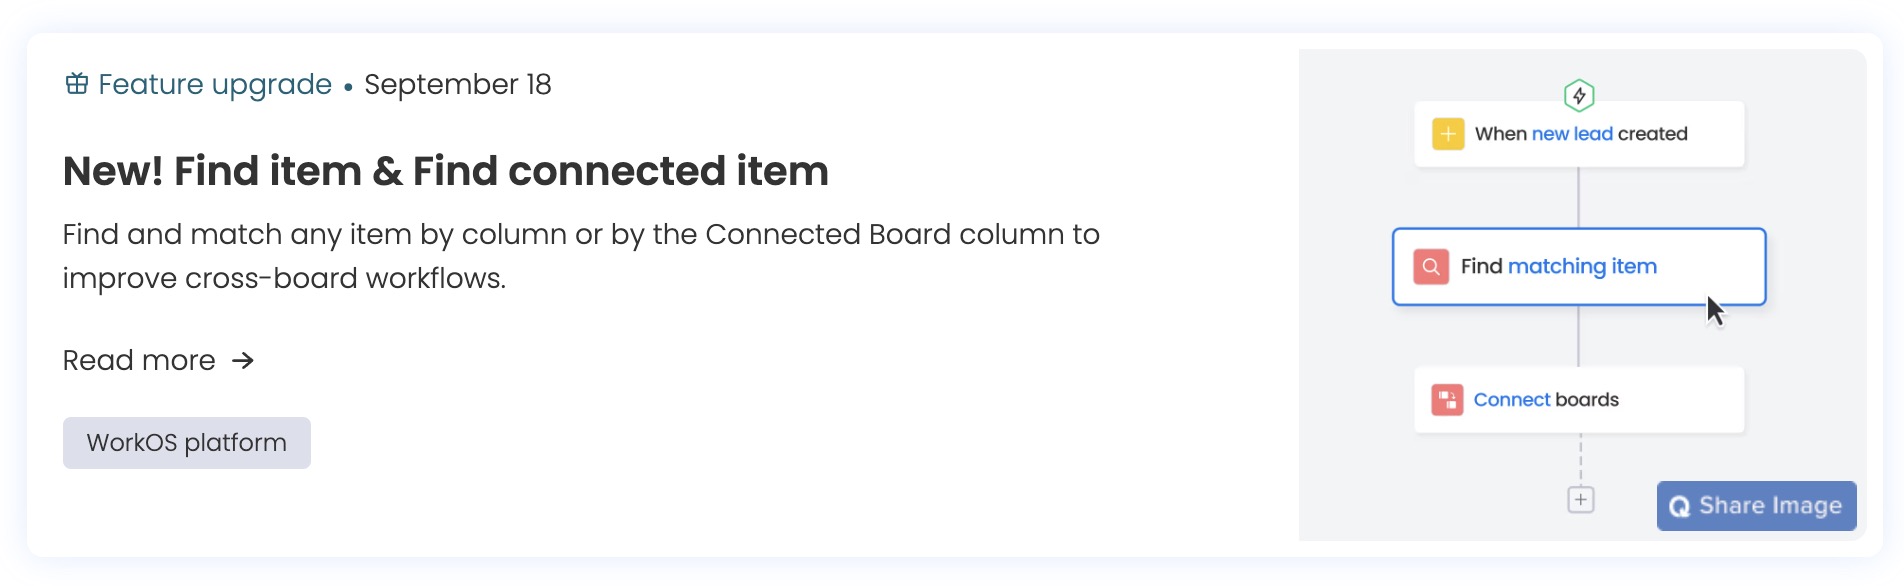Select the Find matching item workflow step
This screenshot has width=1904, height=586.
tap(1578, 266)
